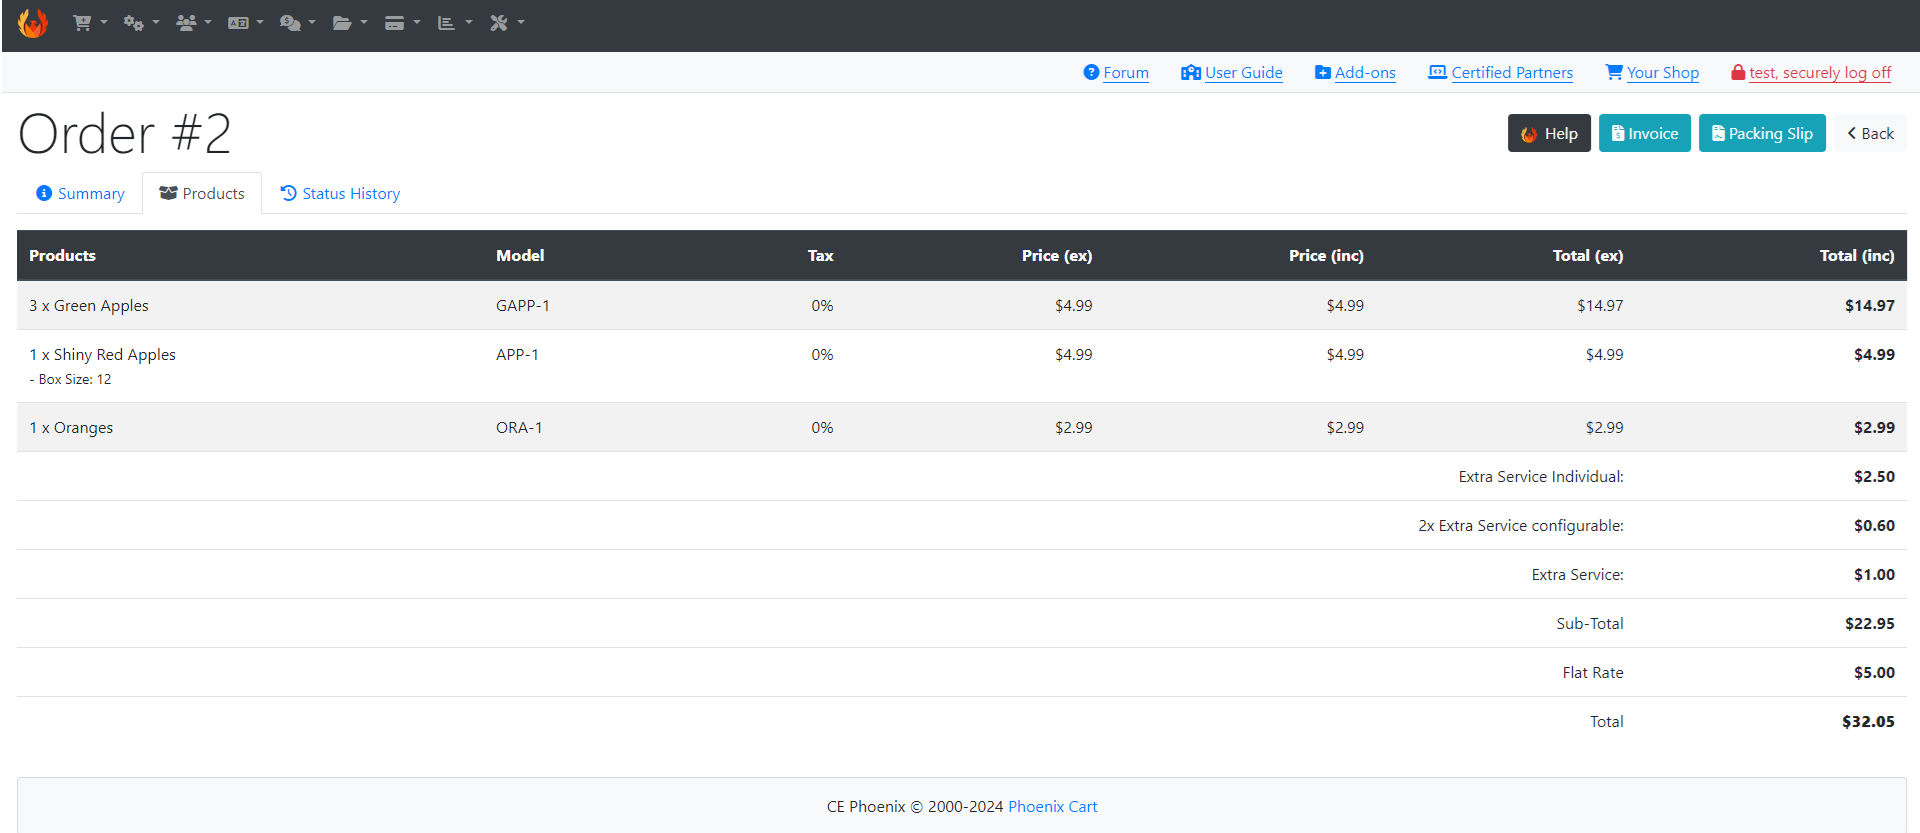The height and width of the screenshot is (833, 1920).
Task: Click the Green Apples total "$14.97" in bold
Action: pos(1870,305)
